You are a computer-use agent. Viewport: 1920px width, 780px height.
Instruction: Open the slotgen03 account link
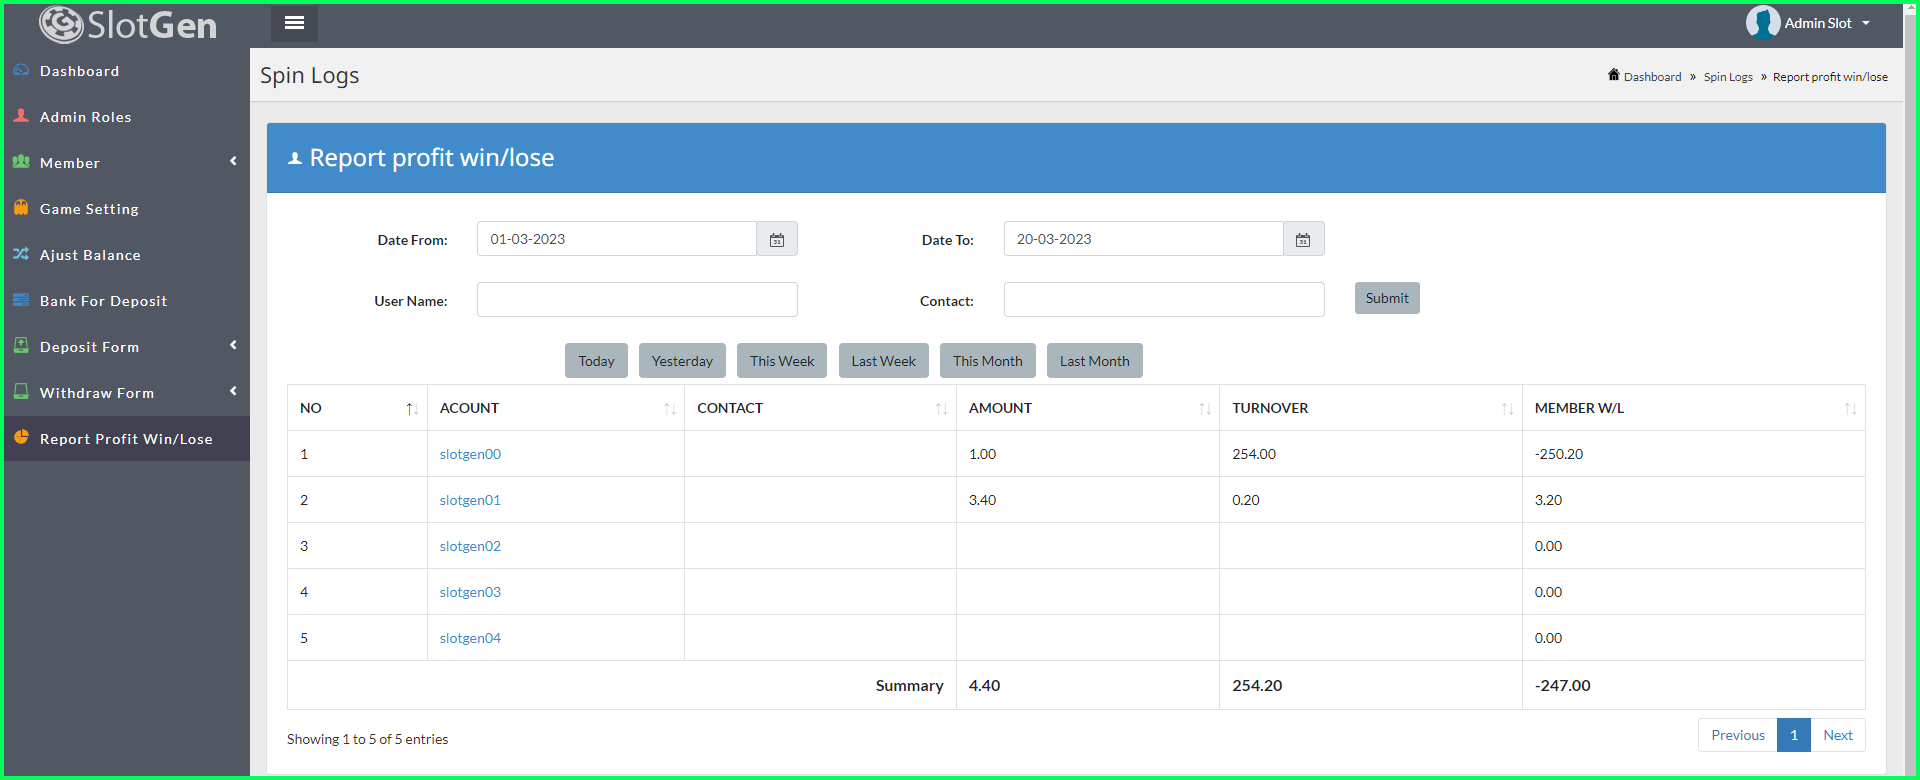pos(470,592)
